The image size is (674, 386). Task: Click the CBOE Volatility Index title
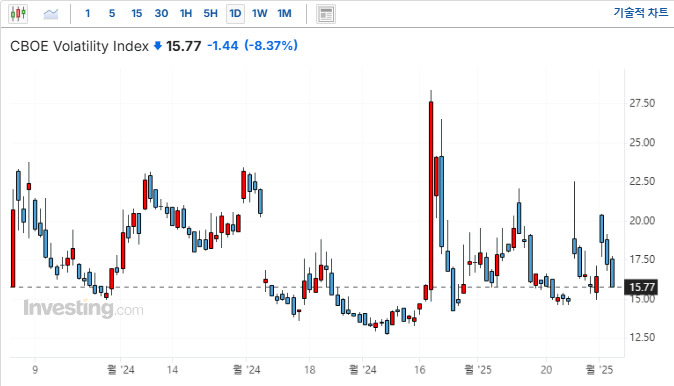pos(79,46)
